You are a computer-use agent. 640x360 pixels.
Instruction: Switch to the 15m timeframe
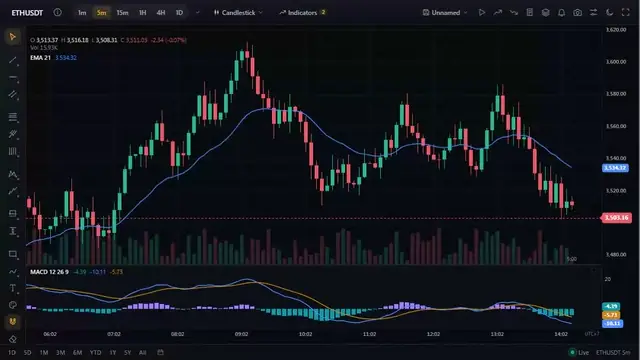pos(122,13)
